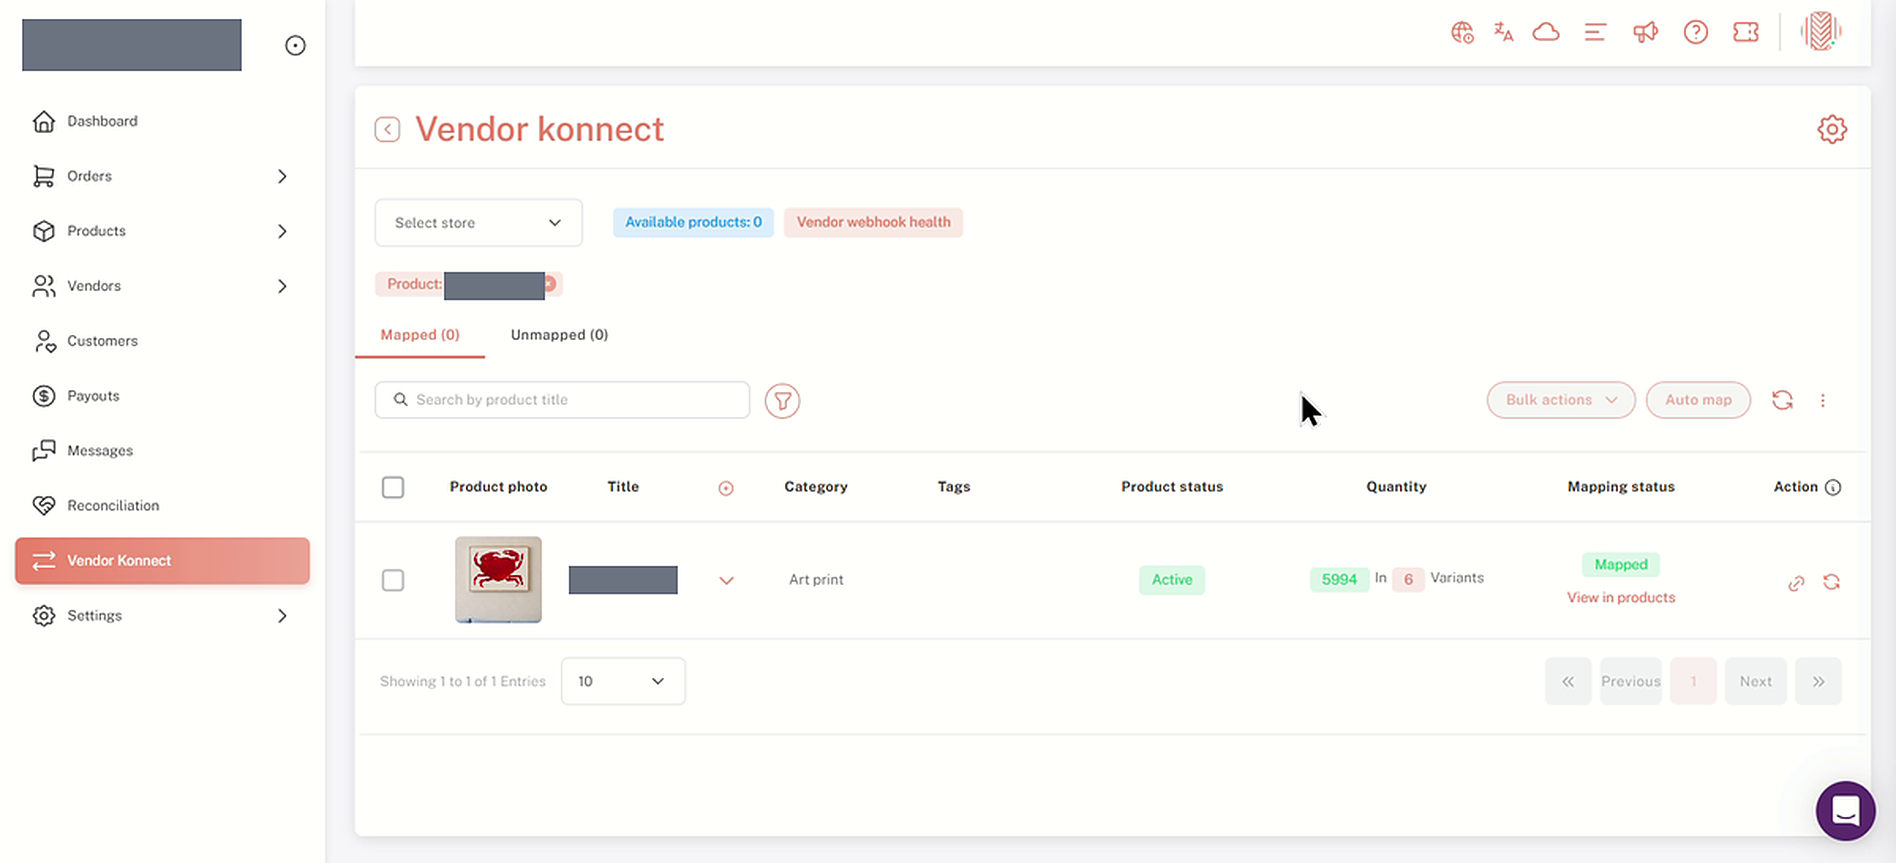This screenshot has height=863, width=1896.
Task: Click the Auto map button
Action: [1698, 400]
